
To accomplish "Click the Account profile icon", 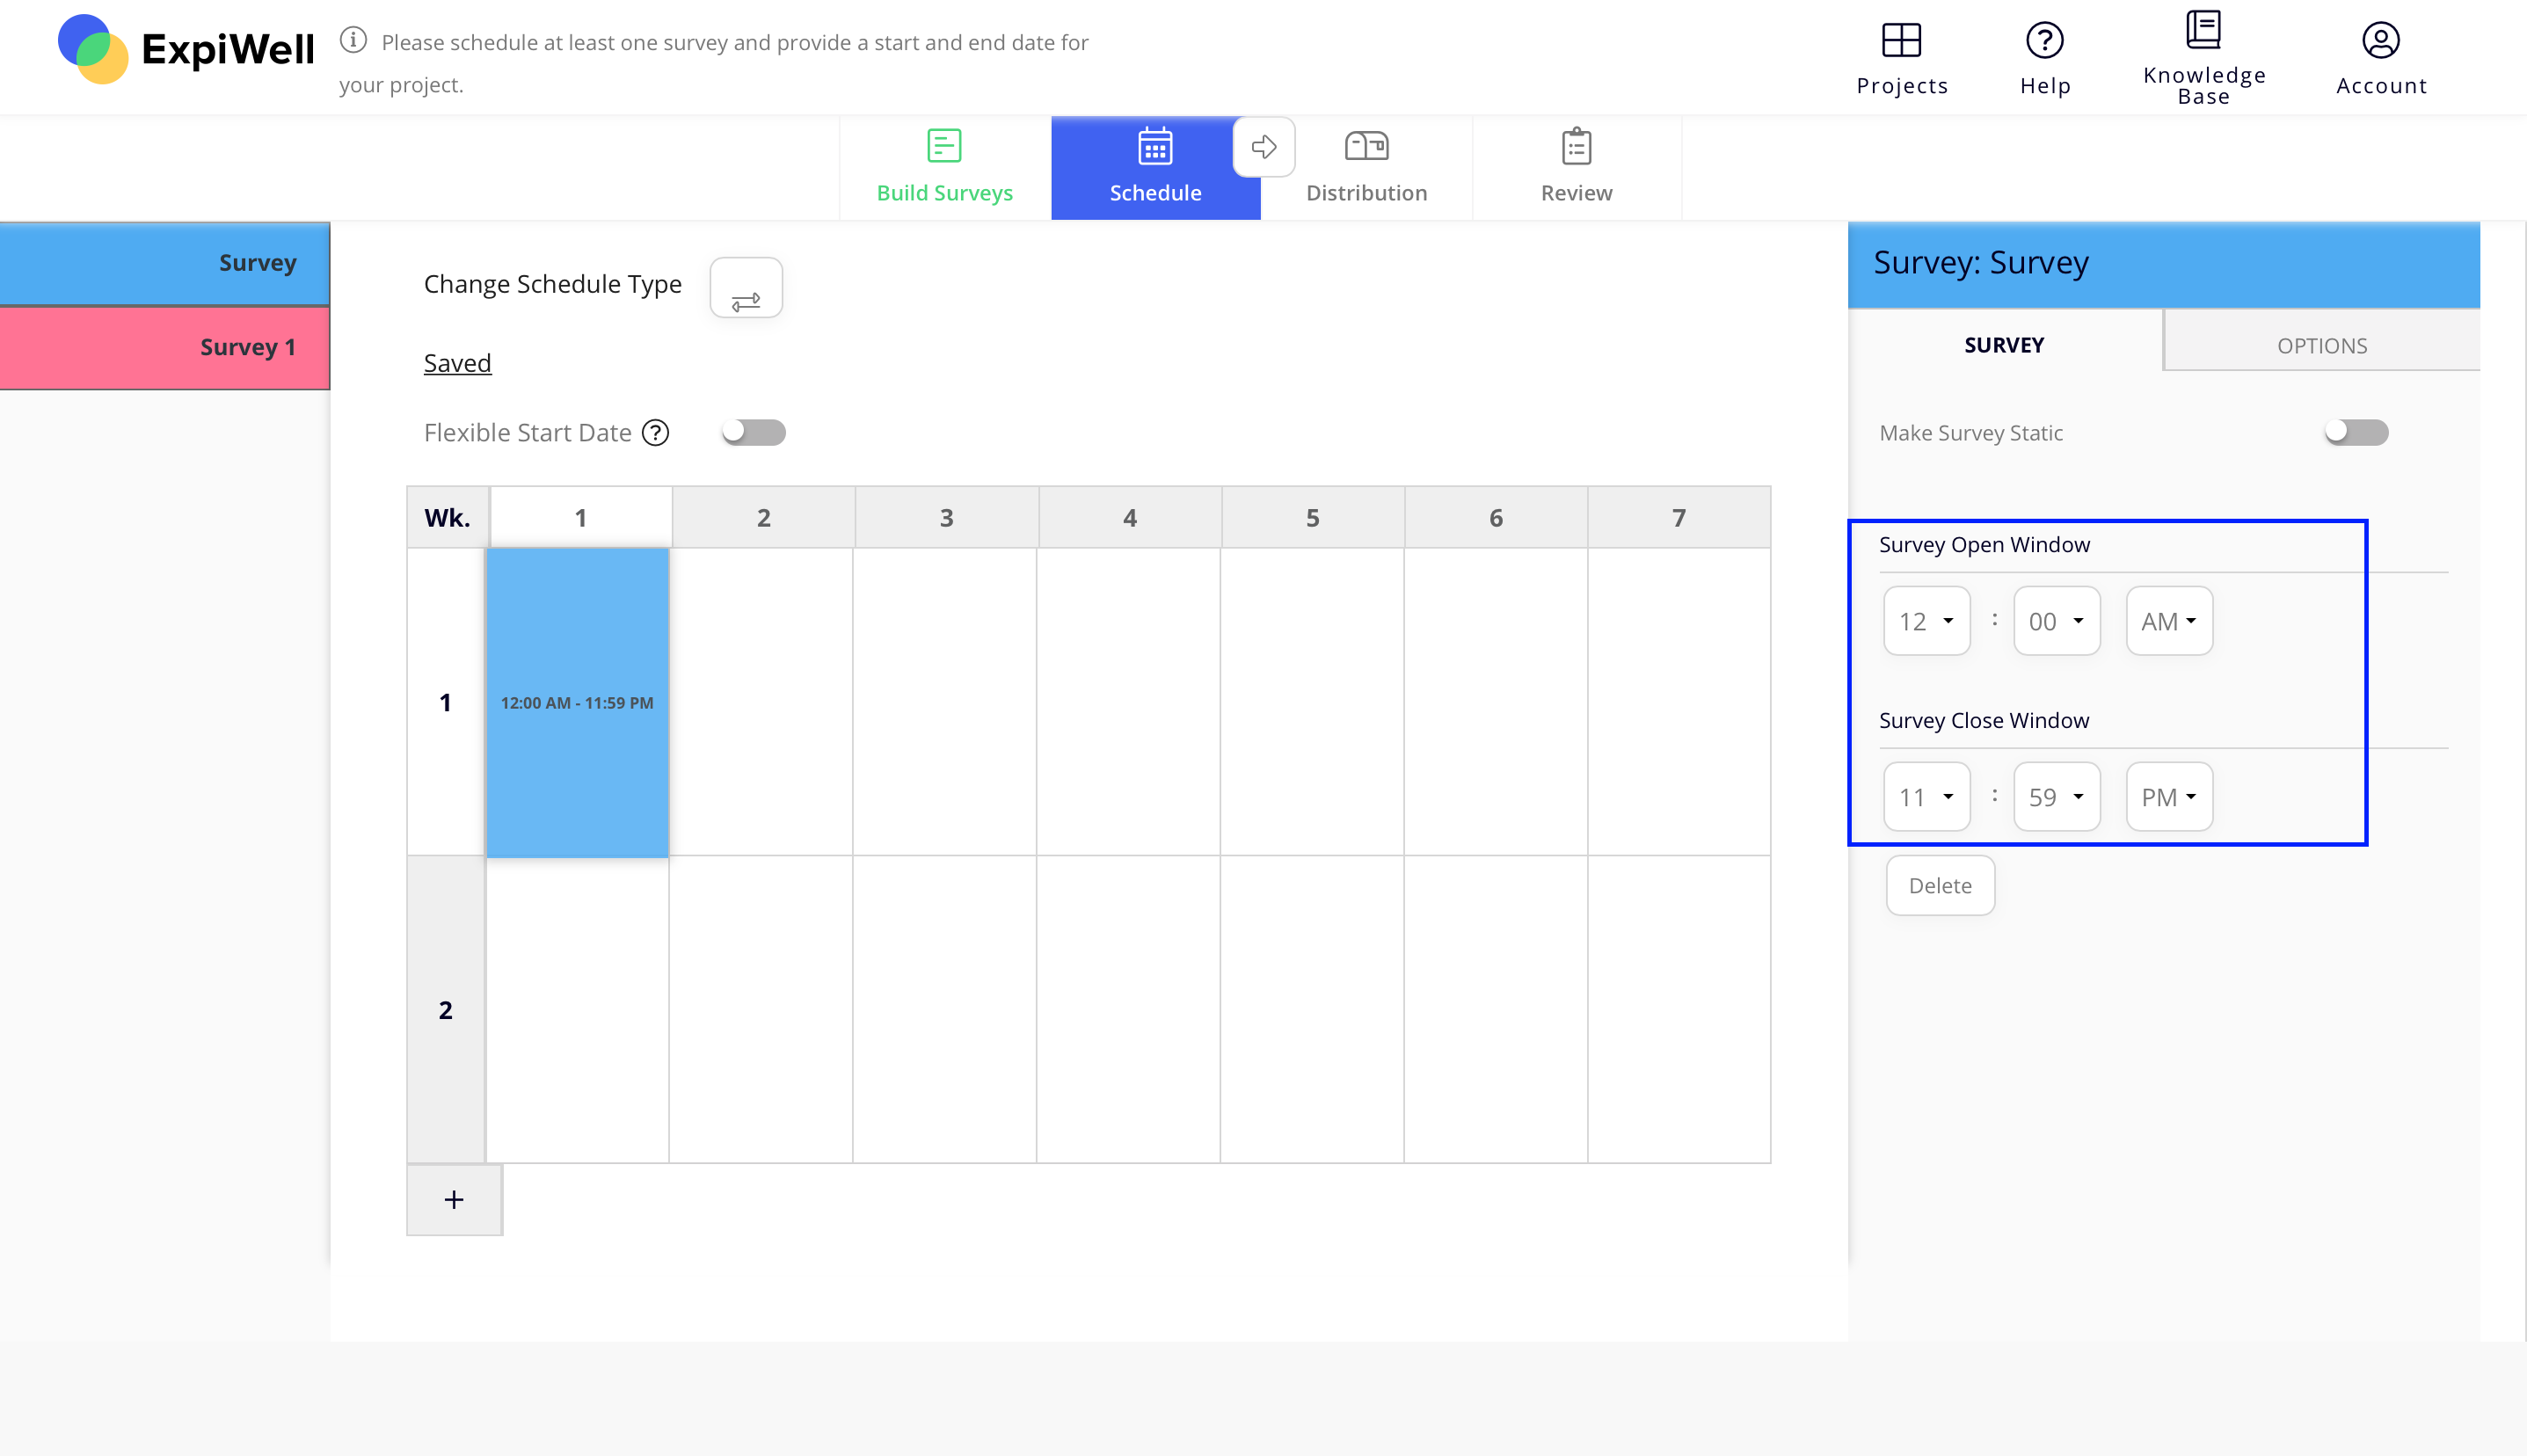I will click(2380, 41).
